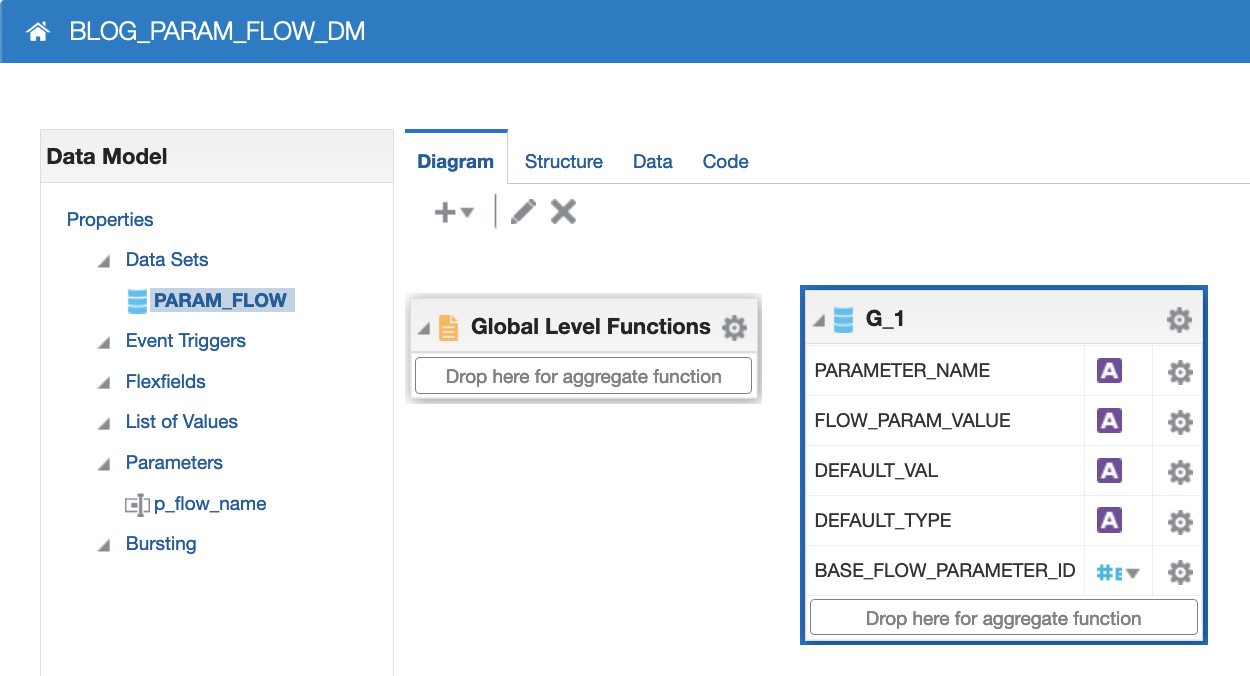Open the plus add-new dropdown
This screenshot has height=676, width=1250.
tap(453, 212)
